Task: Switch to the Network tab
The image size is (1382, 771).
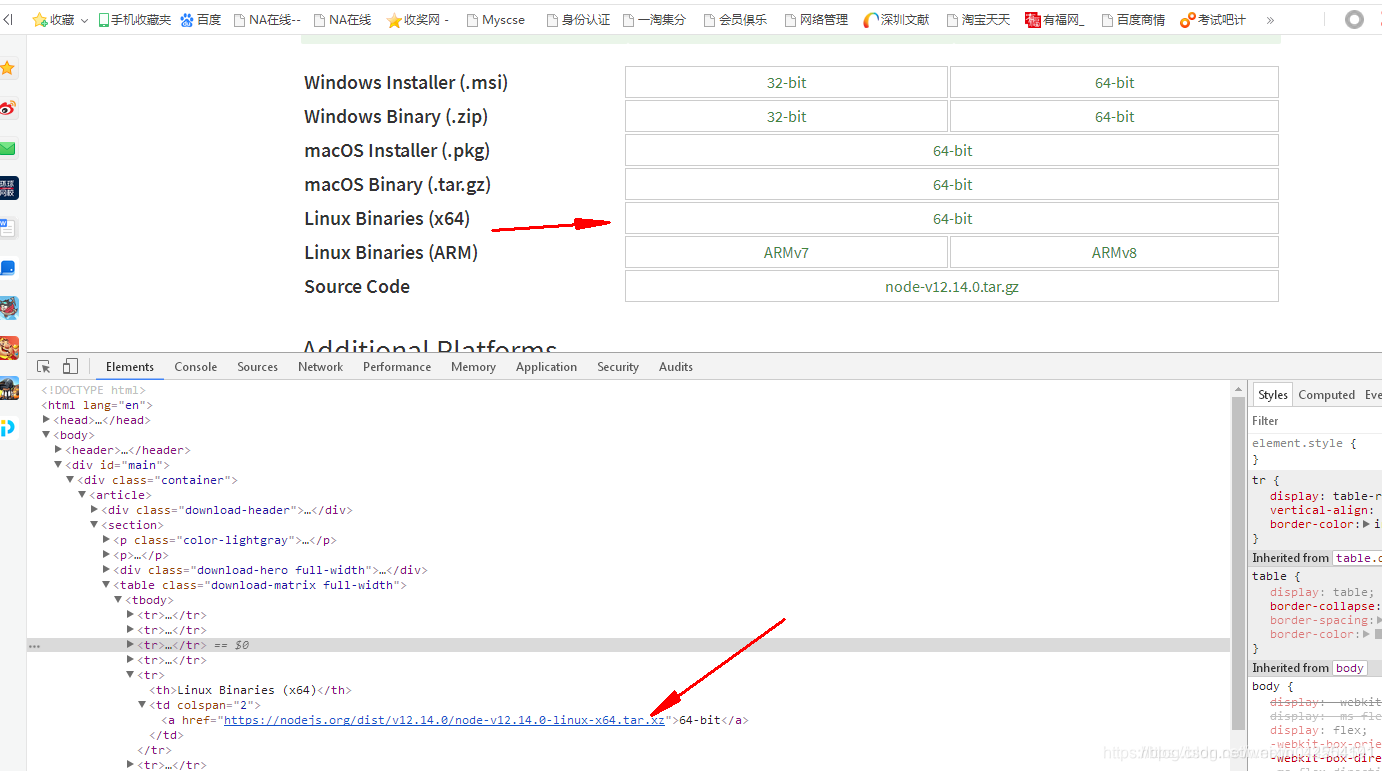Action: pyautogui.click(x=321, y=367)
